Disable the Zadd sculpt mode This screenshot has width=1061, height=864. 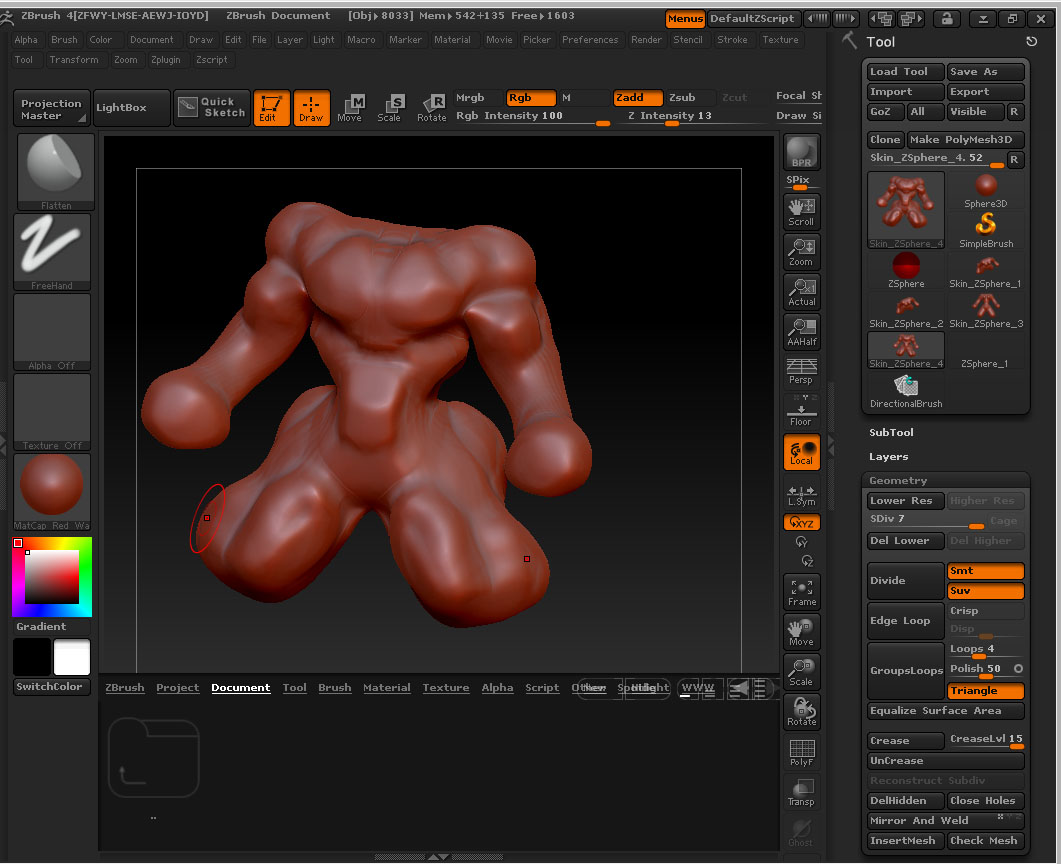[637, 98]
